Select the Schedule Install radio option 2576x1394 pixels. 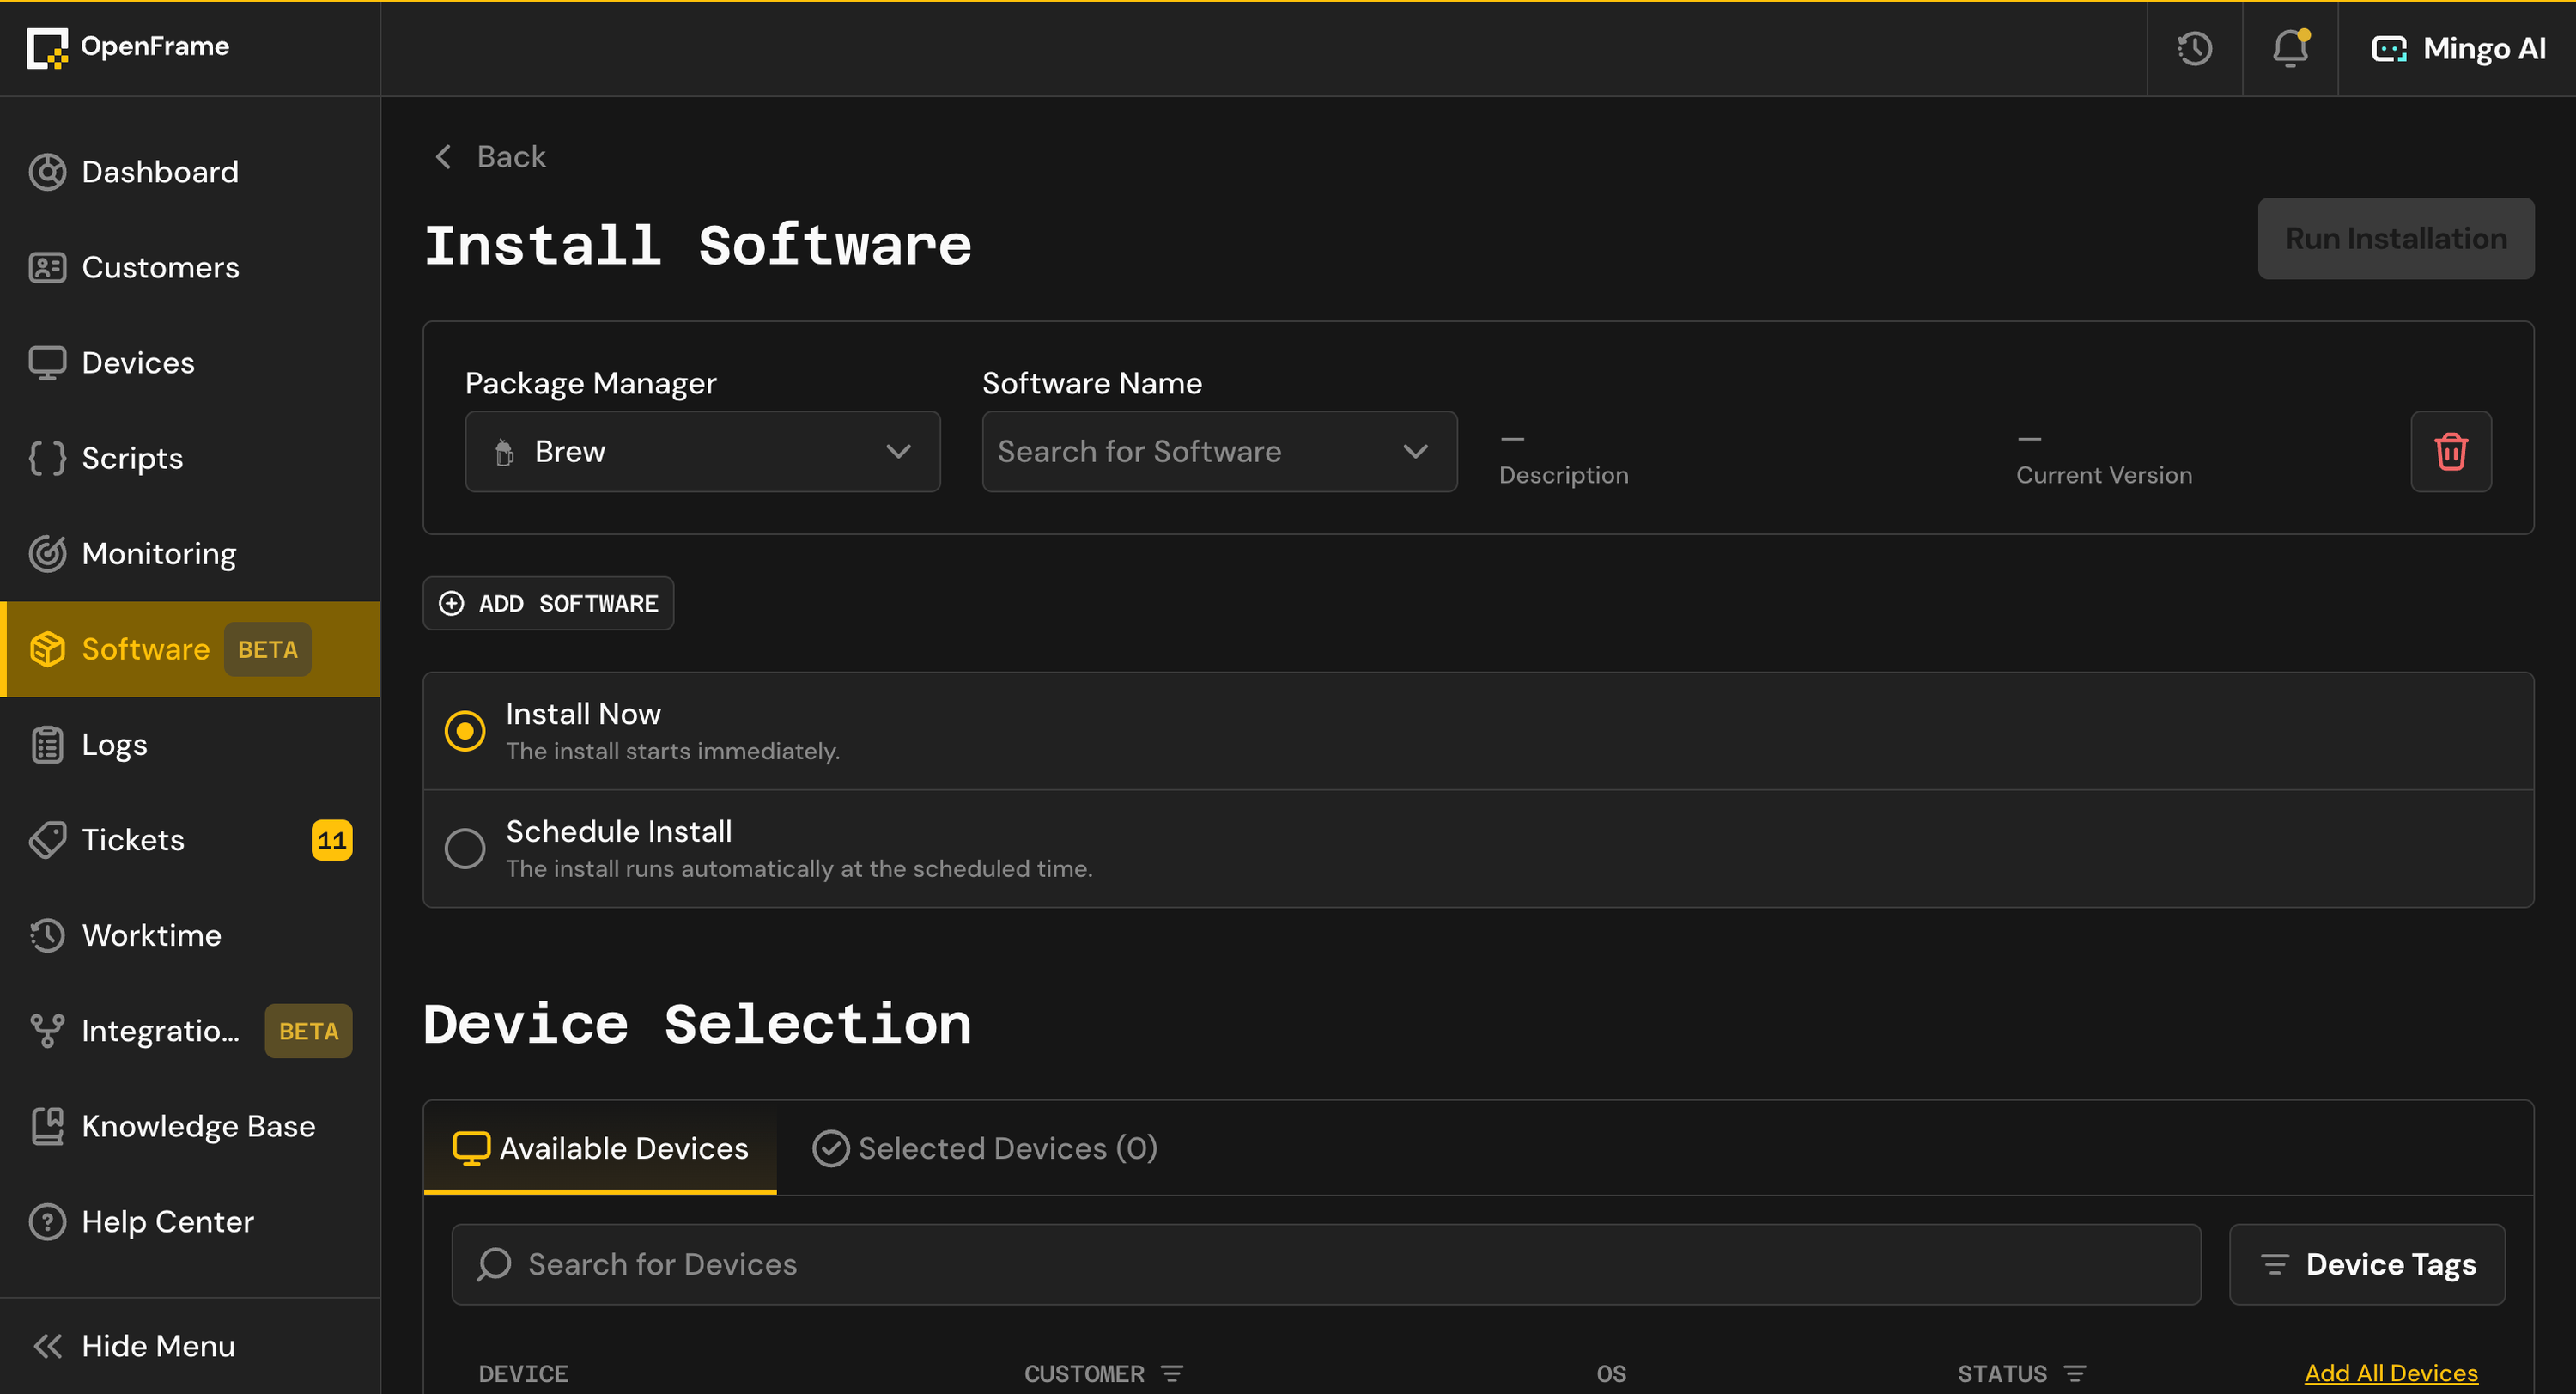464,849
